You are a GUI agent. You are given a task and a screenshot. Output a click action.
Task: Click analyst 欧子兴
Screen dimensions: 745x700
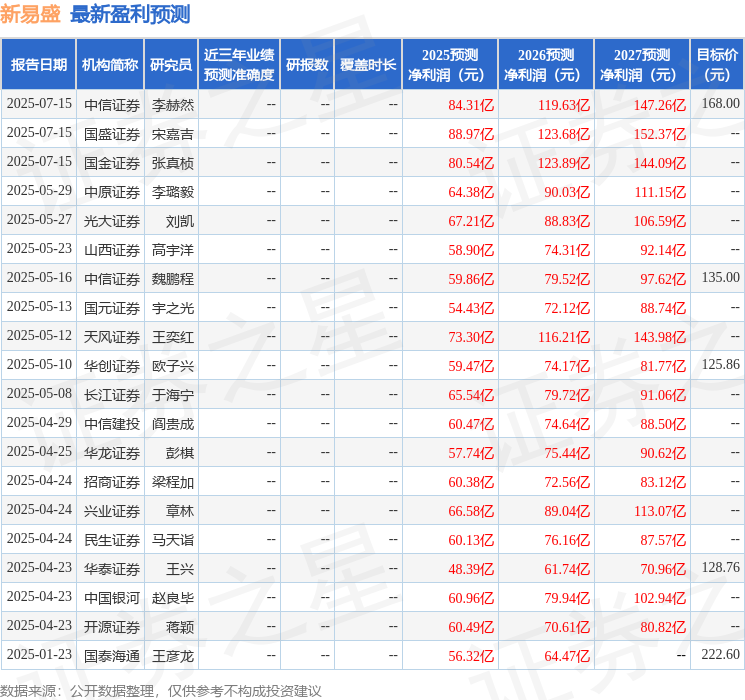(173, 366)
